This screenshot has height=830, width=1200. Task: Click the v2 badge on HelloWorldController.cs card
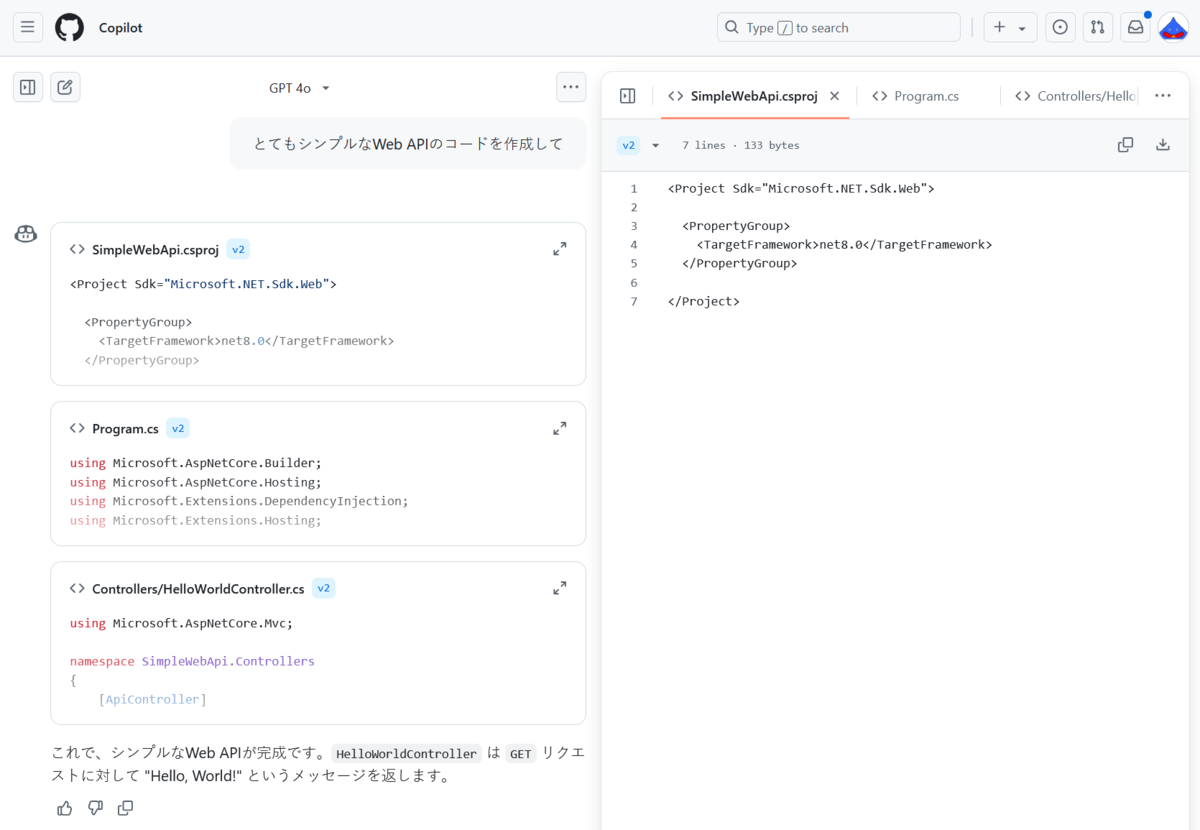(323, 588)
